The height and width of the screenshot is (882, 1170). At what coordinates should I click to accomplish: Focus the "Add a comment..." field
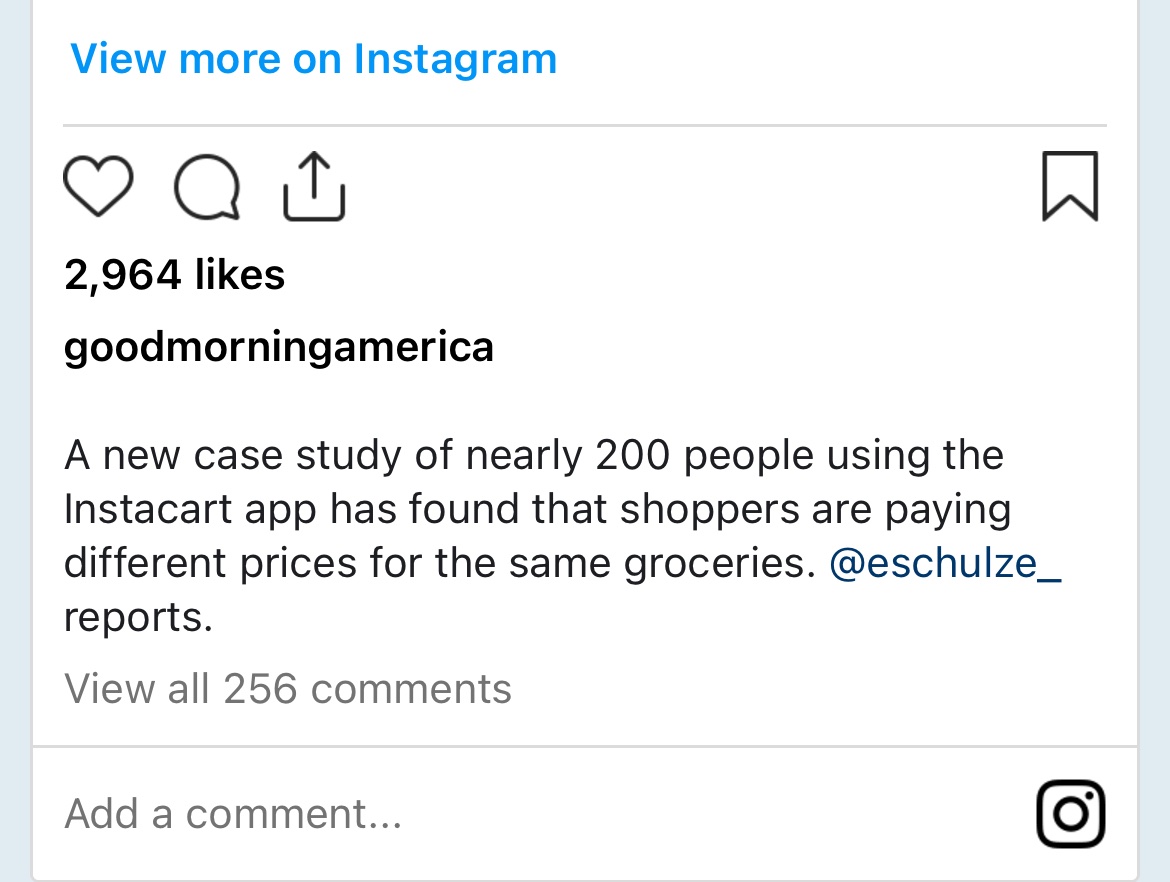[x=234, y=814]
